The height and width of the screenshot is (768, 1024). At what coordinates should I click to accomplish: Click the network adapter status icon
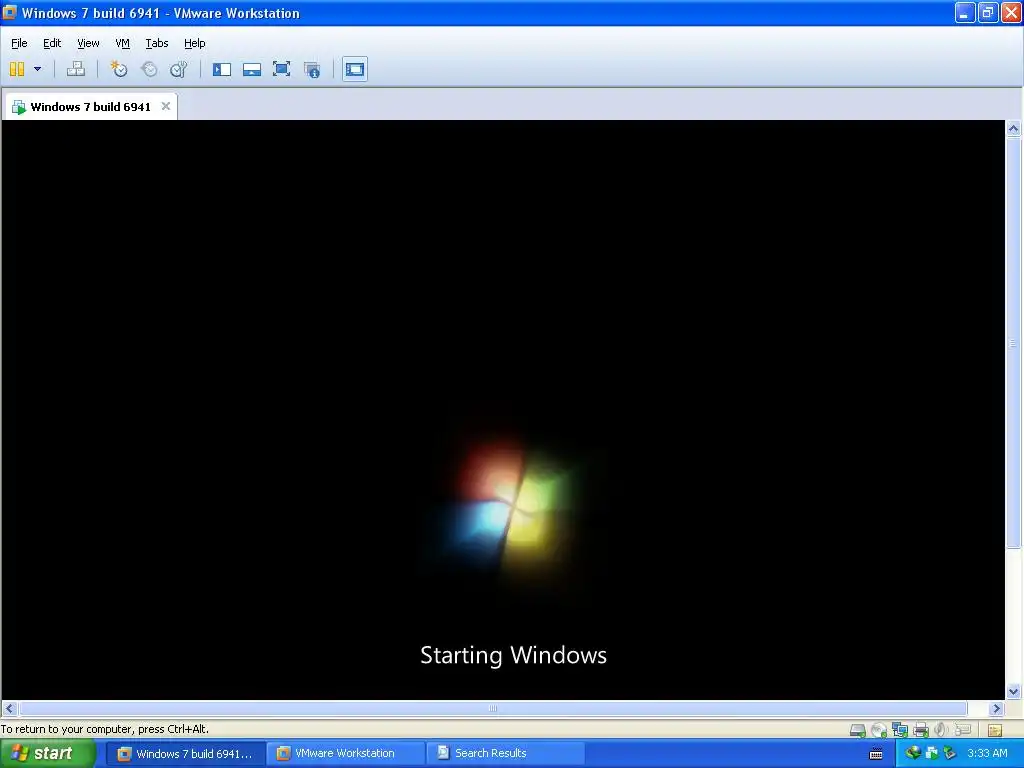[x=900, y=730]
